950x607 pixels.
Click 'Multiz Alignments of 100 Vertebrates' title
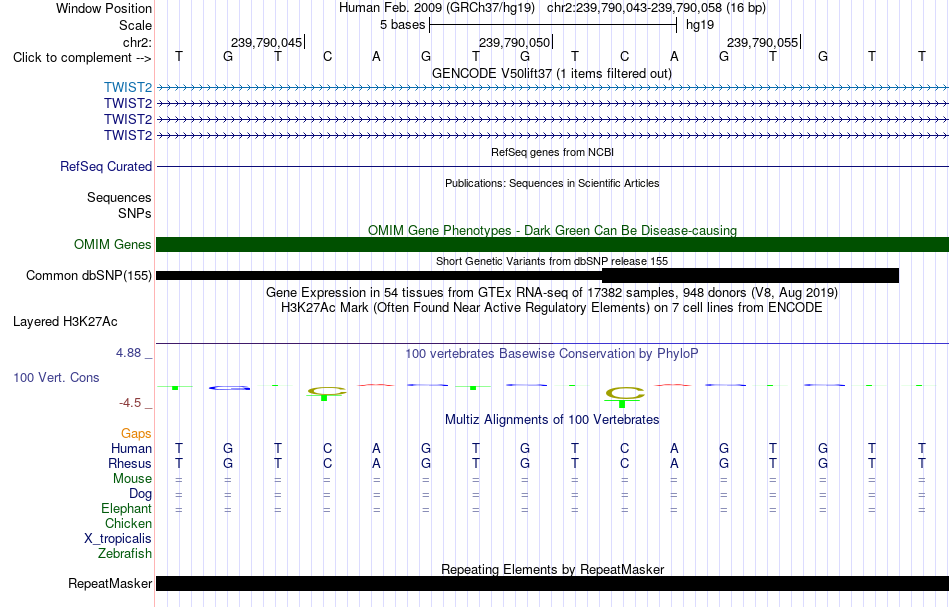pos(552,420)
